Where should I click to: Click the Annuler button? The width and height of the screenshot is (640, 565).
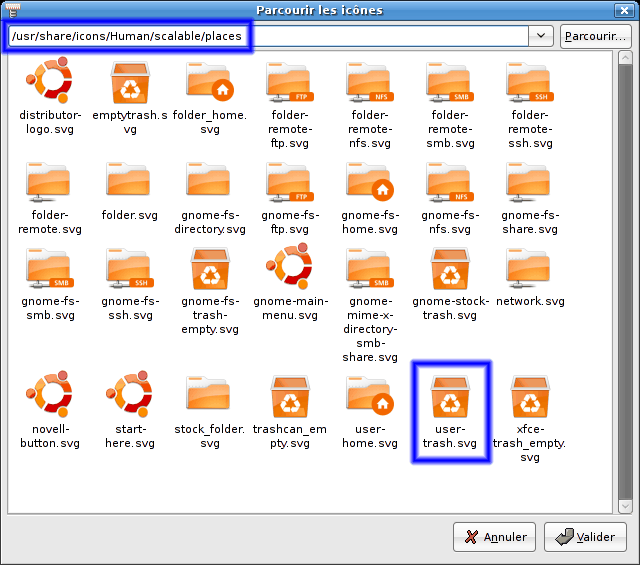click(x=494, y=537)
